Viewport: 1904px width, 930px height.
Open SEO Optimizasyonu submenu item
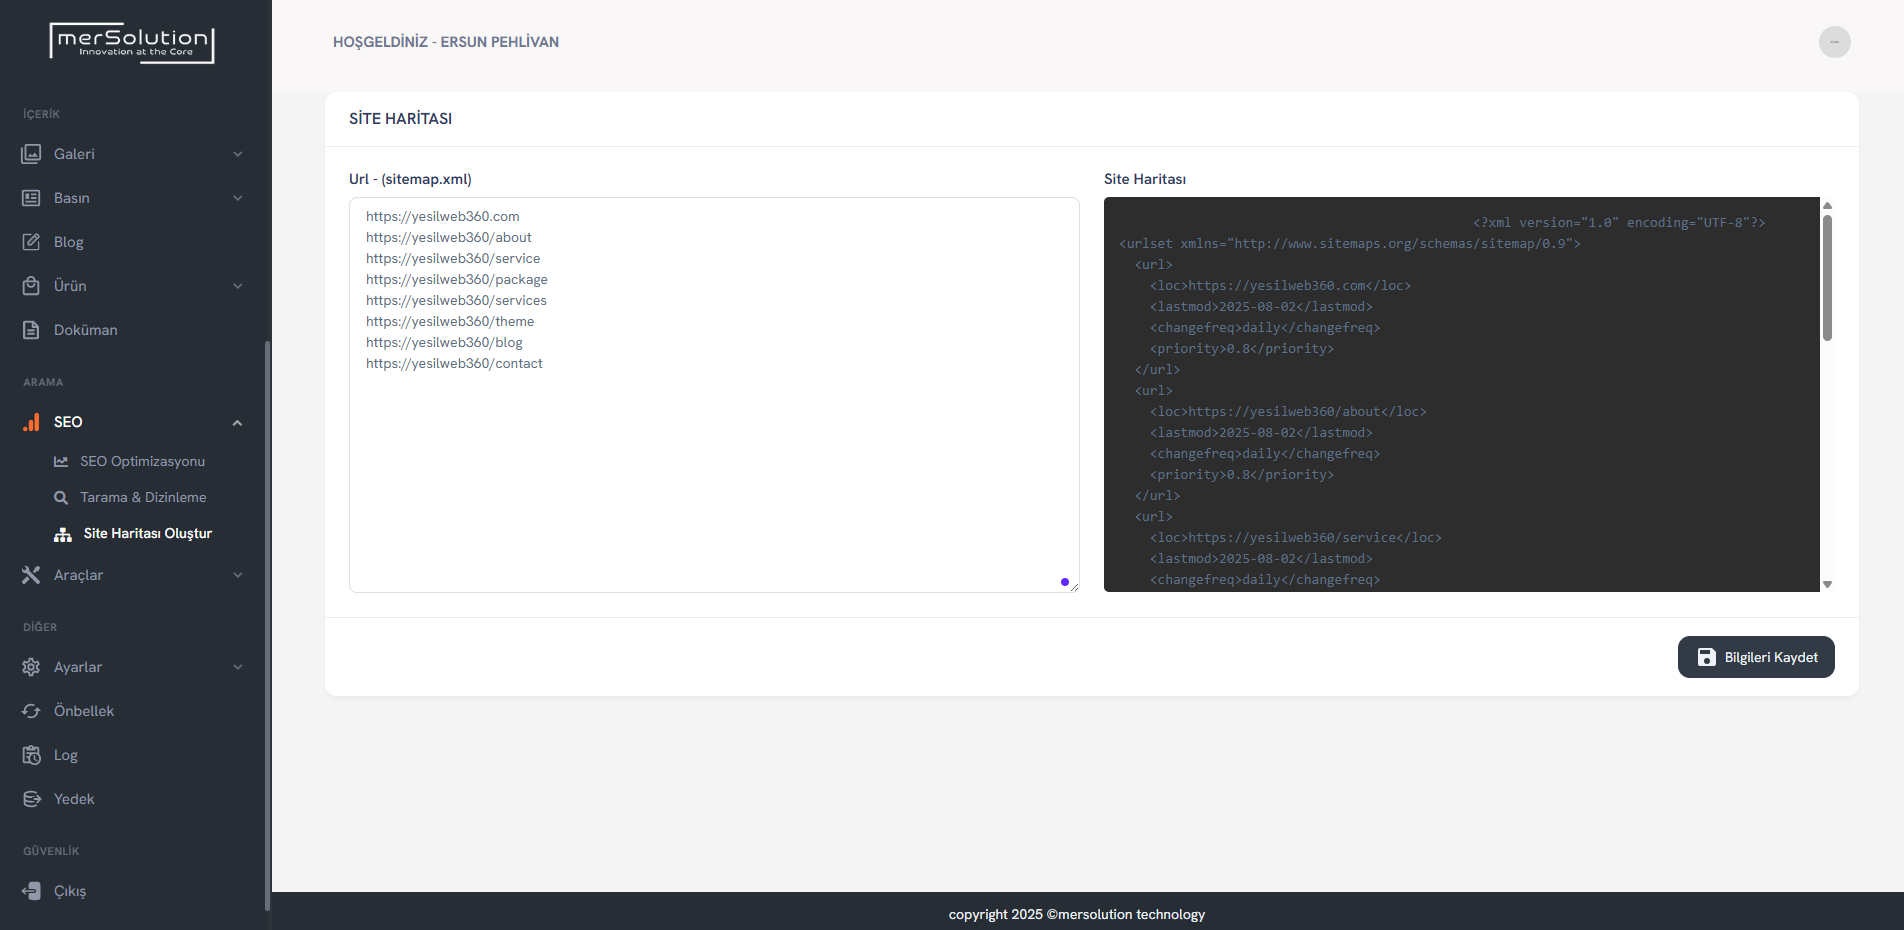(142, 461)
